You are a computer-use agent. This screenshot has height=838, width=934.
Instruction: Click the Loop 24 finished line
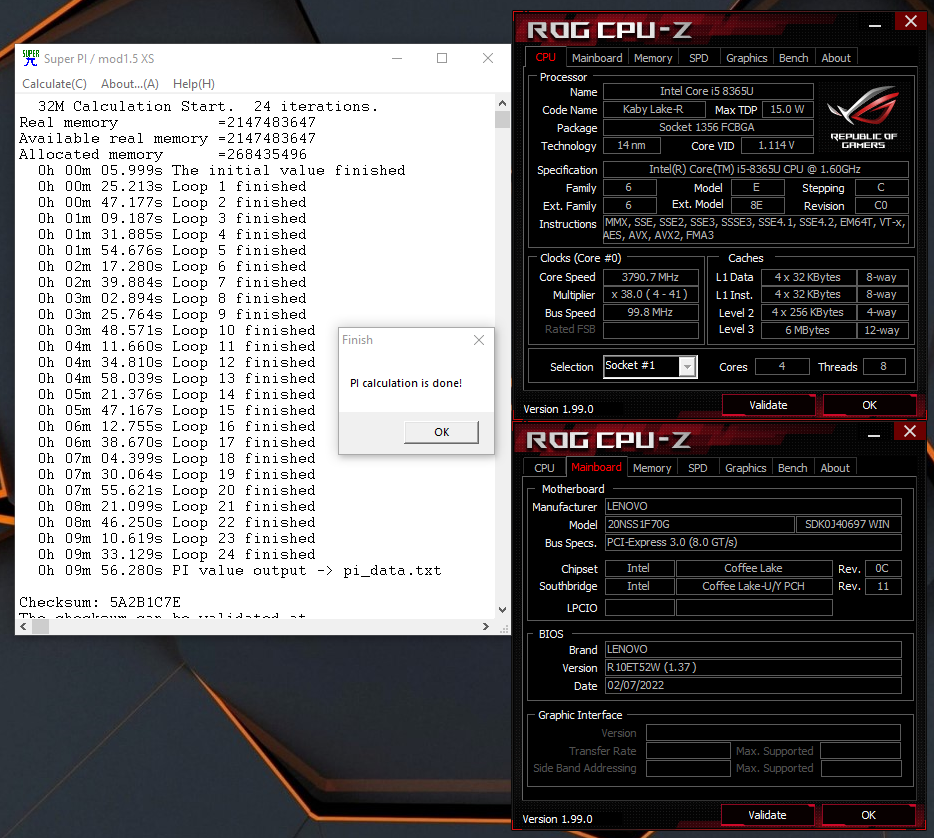pyautogui.click(x=177, y=554)
